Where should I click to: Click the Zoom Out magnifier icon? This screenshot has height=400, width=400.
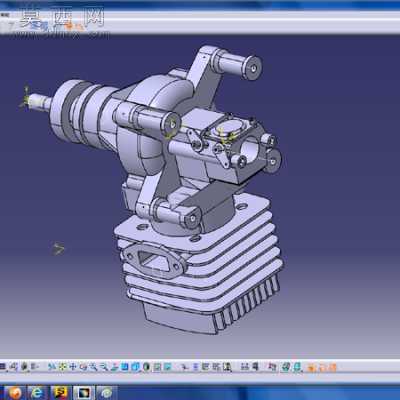104,367
